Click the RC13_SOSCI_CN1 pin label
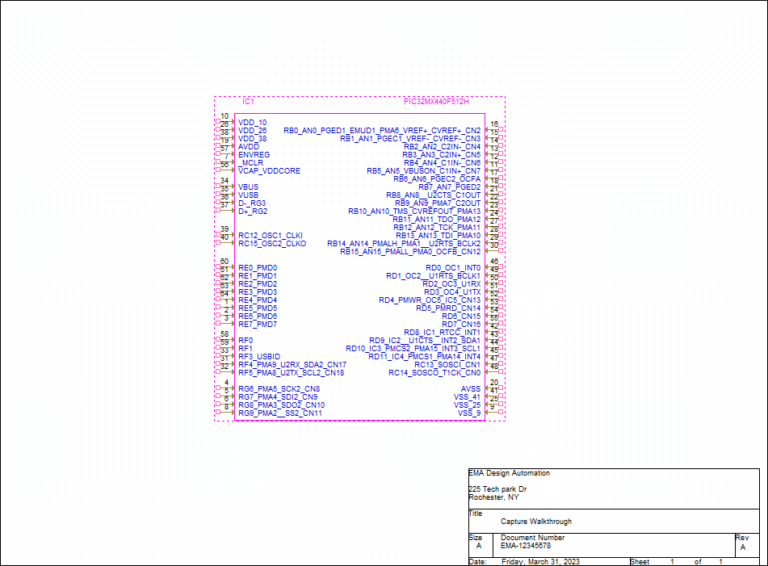The height and width of the screenshot is (566, 768). point(447,365)
